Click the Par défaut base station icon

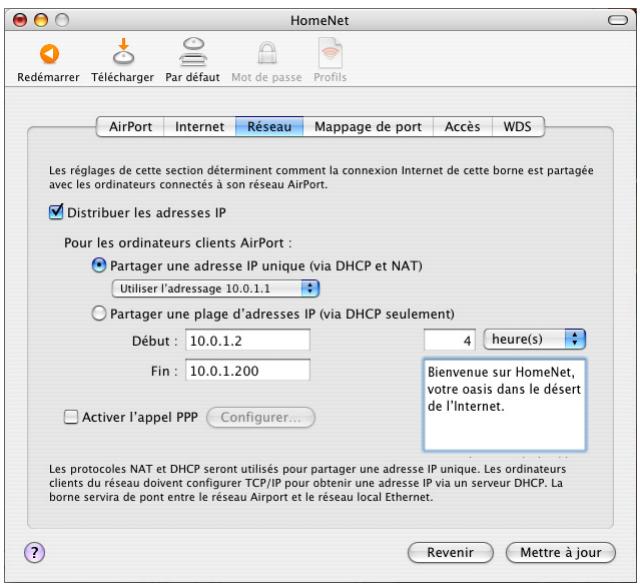coord(193,52)
